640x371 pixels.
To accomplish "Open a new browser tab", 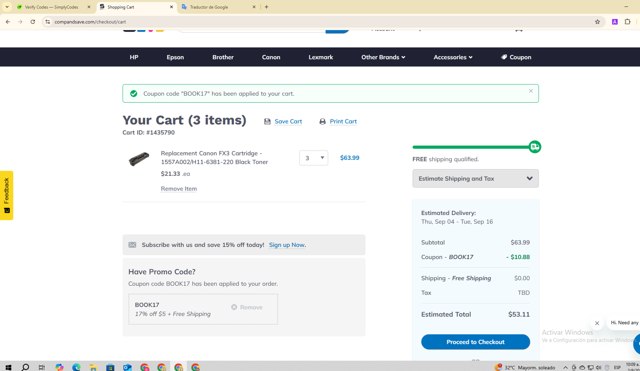I will [267, 7].
